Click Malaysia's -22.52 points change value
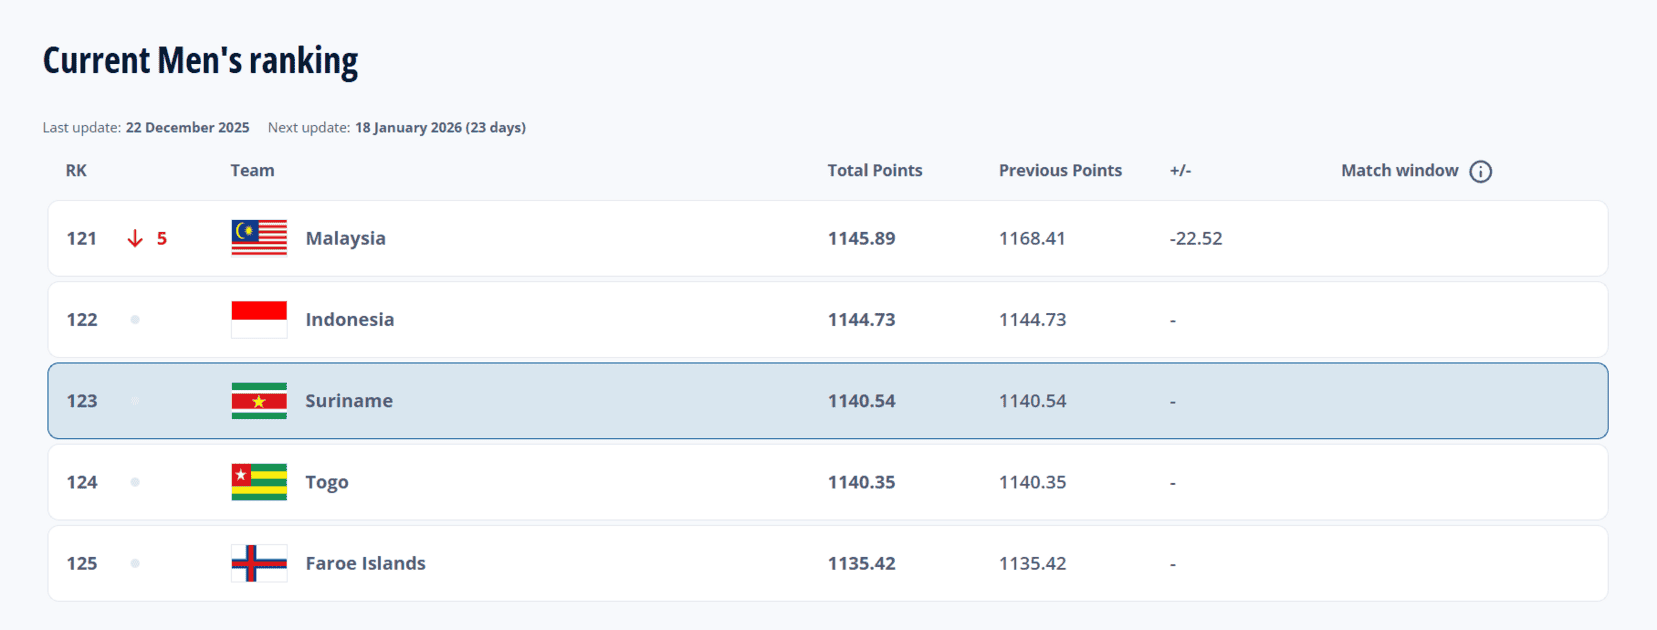Screen dimensions: 1657x630 coord(1195,238)
